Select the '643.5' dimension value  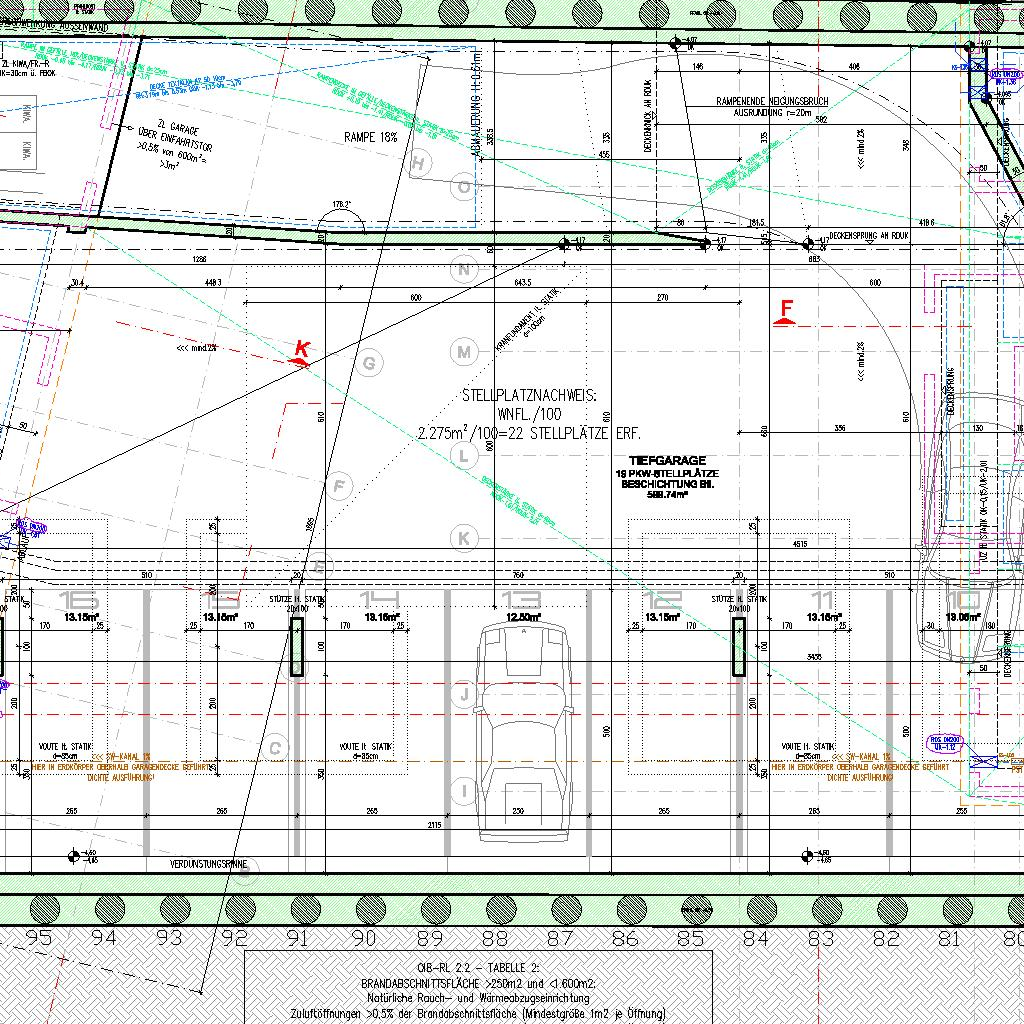pyautogui.click(x=522, y=283)
